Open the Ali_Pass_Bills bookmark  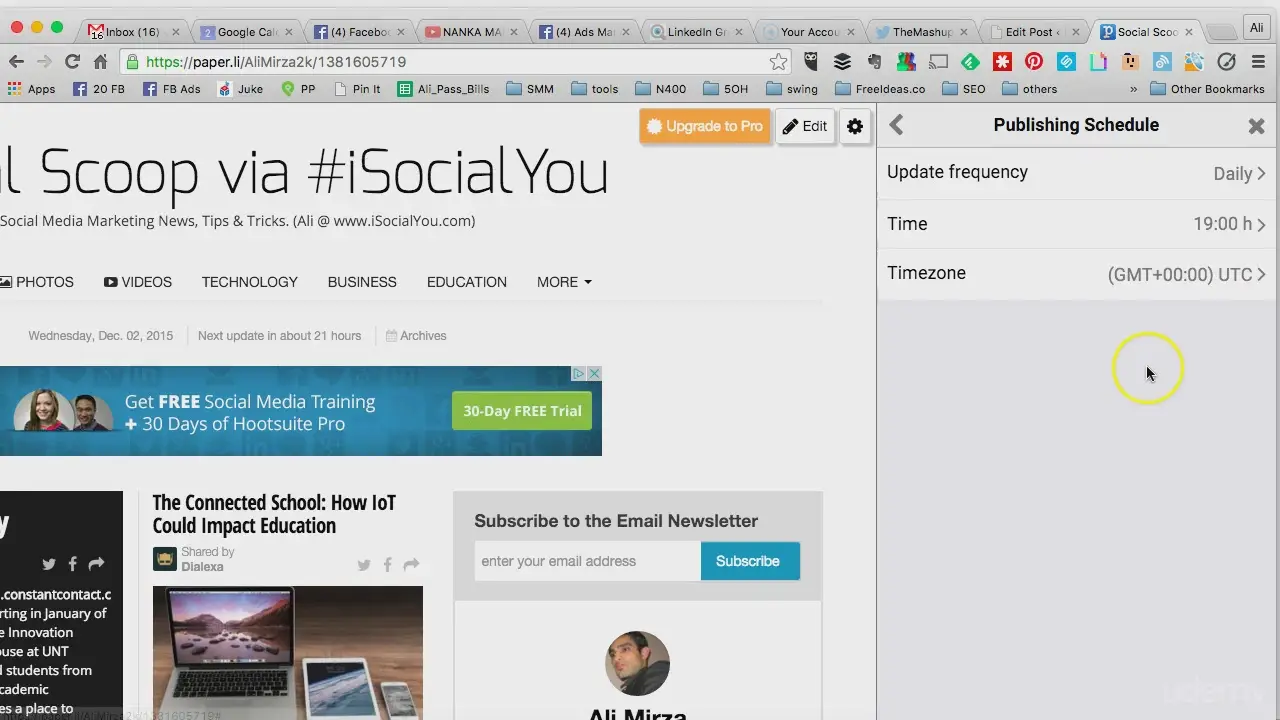pos(443,89)
